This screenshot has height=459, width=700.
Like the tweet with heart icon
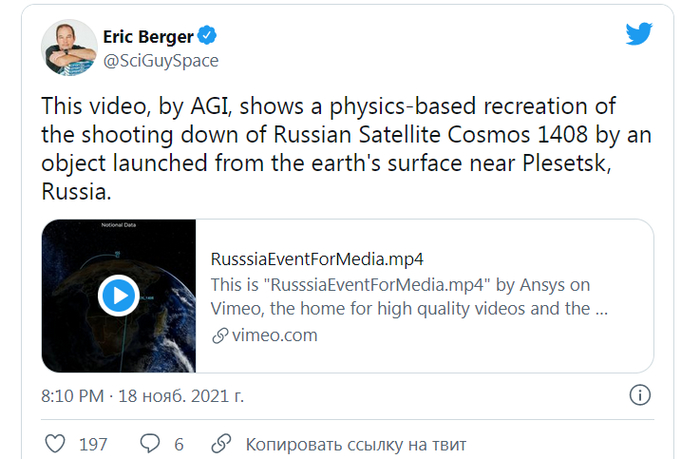[55, 444]
